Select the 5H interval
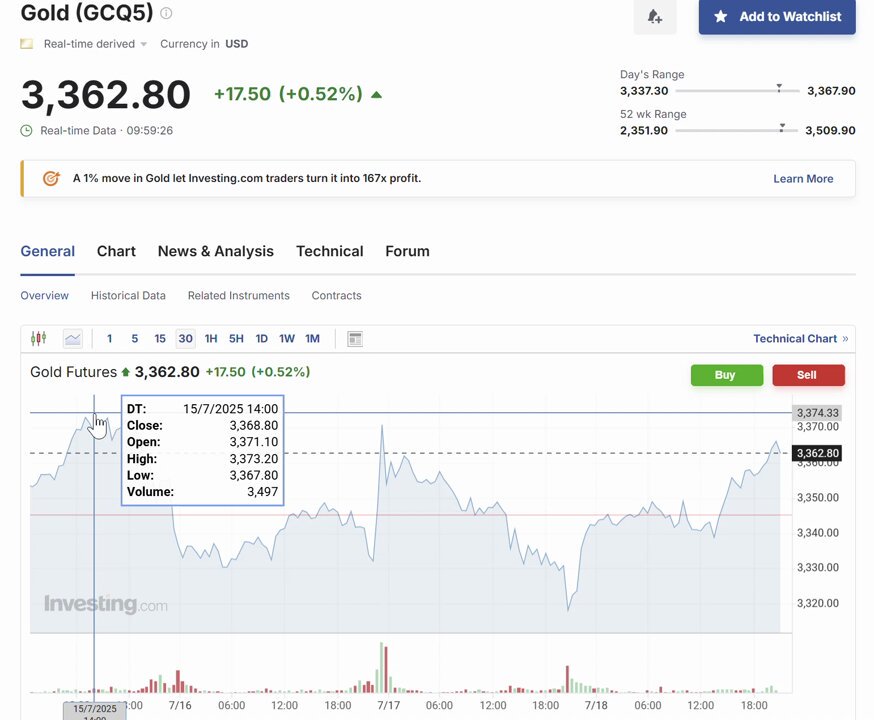This screenshot has width=874, height=720. click(236, 339)
